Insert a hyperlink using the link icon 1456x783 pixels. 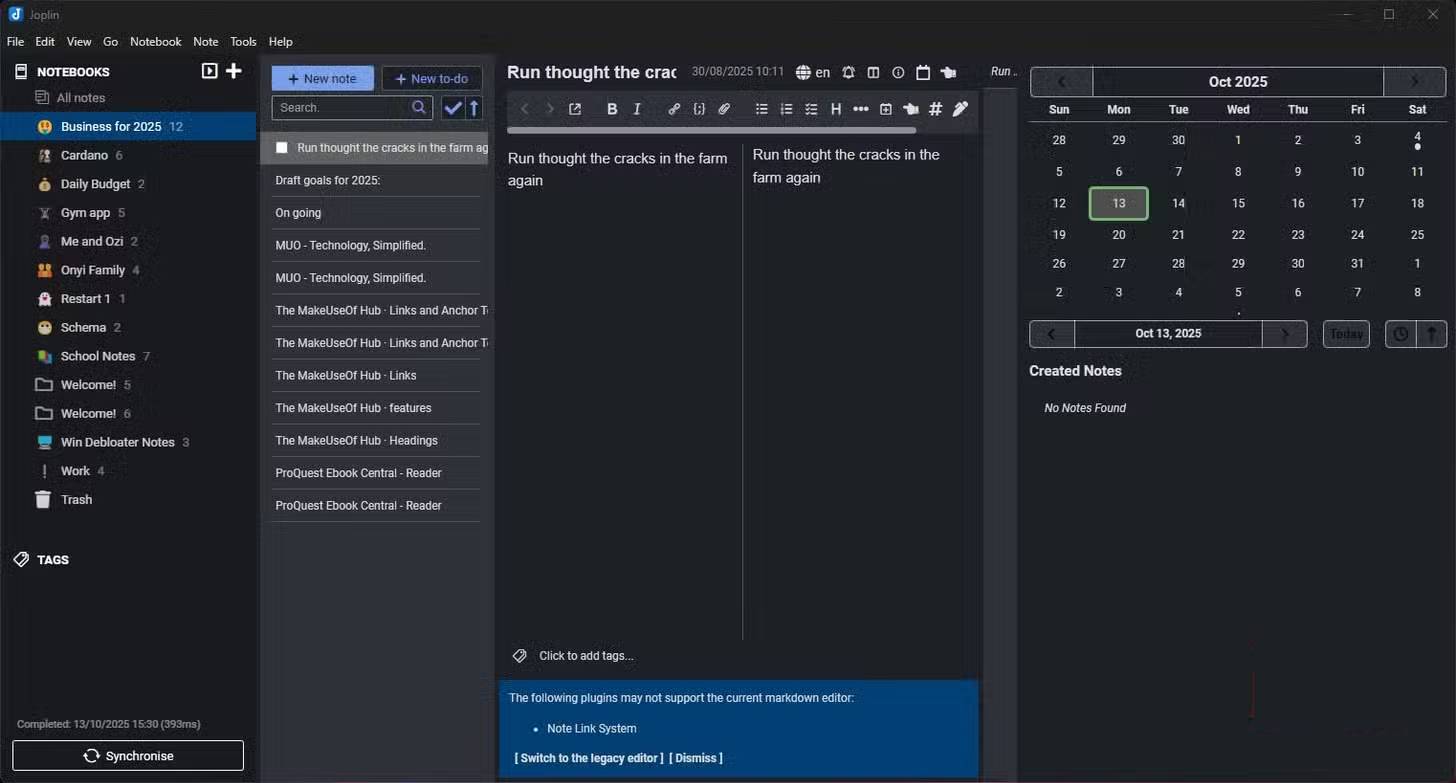click(674, 109)
